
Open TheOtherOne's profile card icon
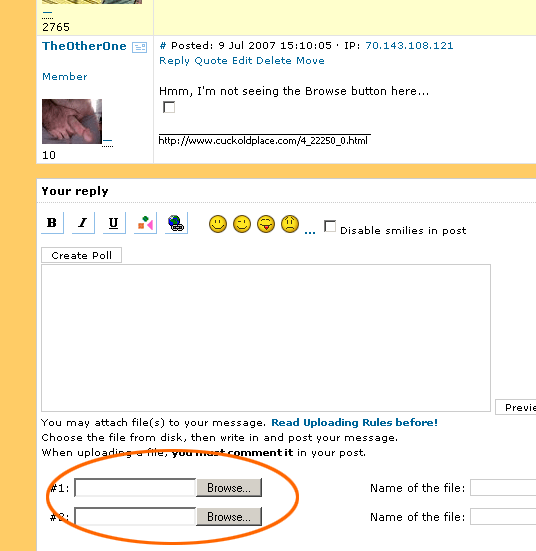click(x=140, y=47)
